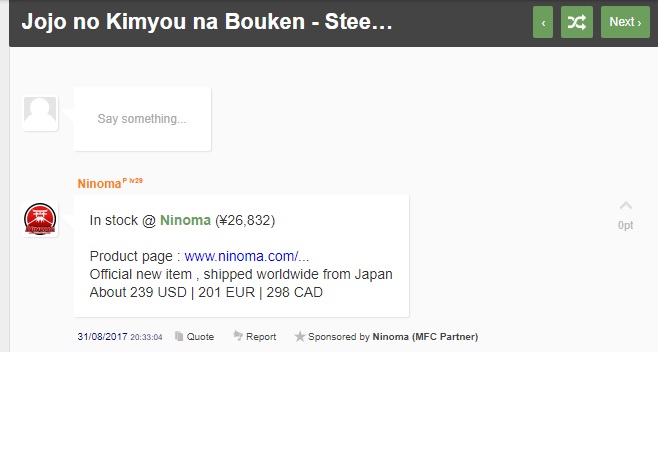Open the Ninoma (MFC Partner) sponsor link

click(425, 337)
